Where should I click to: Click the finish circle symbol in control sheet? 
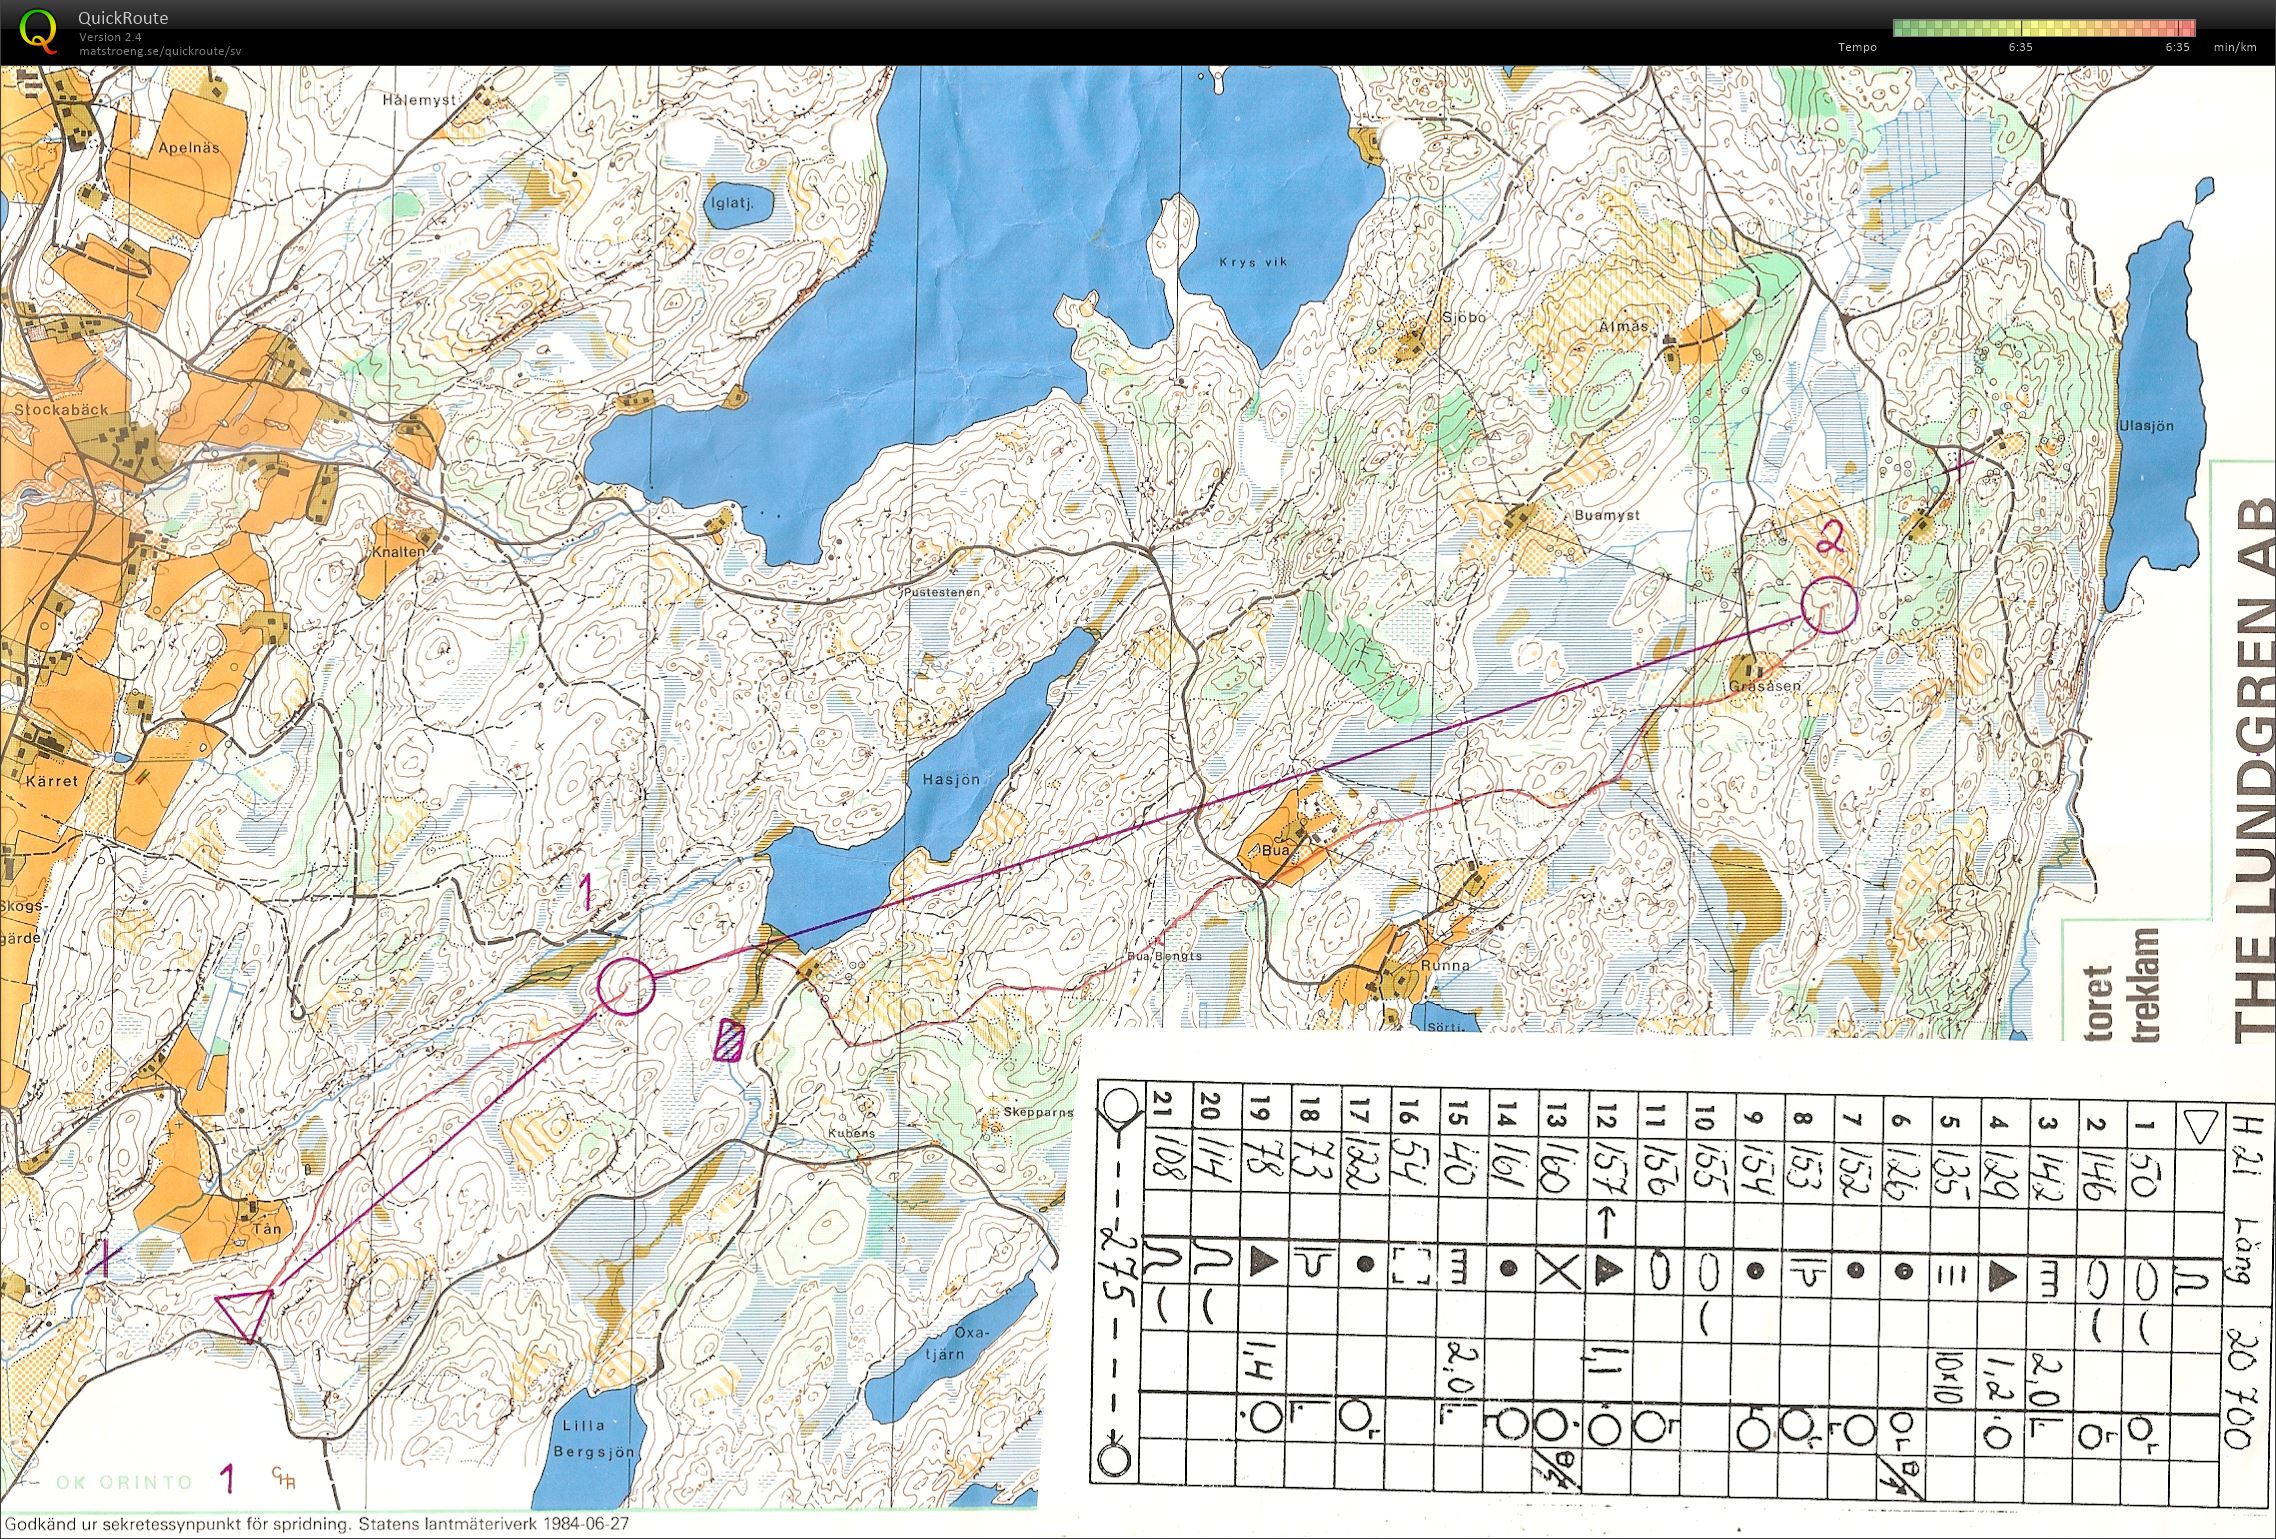pyautogui.click(x=1116, y=1460)
